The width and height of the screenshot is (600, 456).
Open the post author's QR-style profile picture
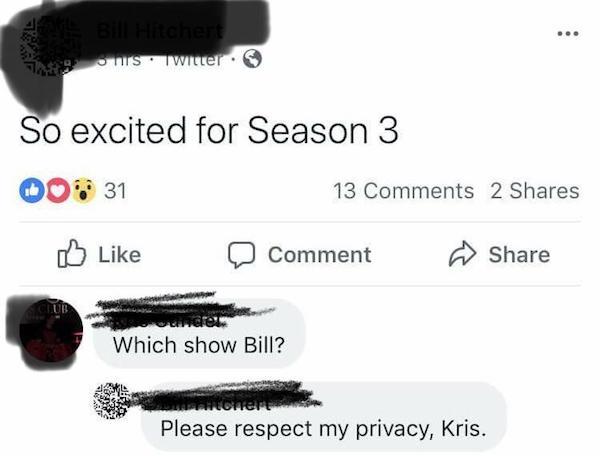(48, 45)
